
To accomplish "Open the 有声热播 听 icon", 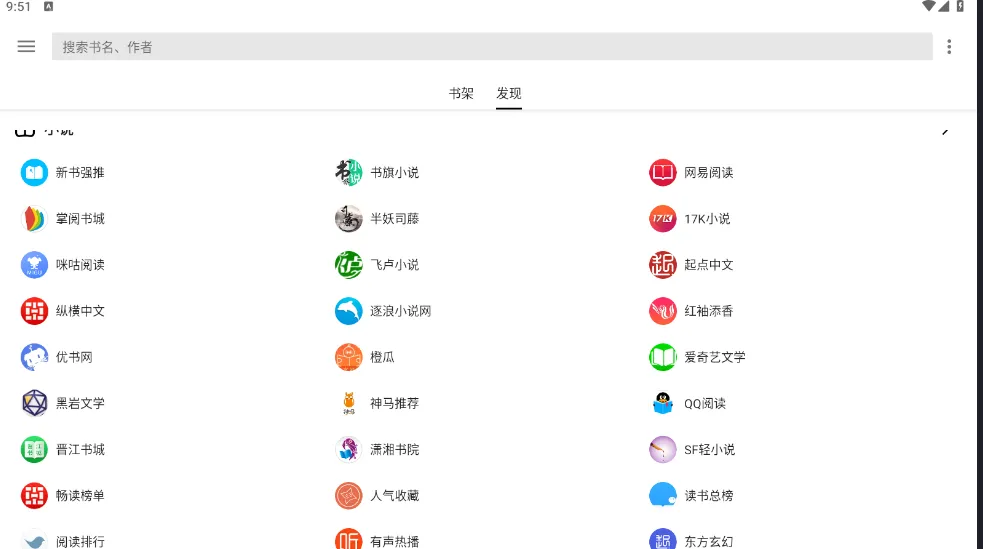I will click(x=349, y=539).
